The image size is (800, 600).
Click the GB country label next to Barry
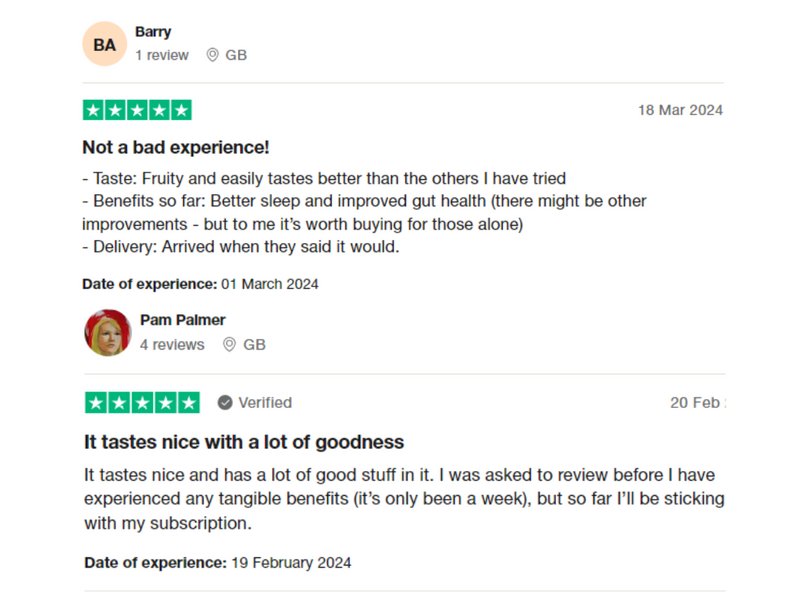(x=236, y=55)
